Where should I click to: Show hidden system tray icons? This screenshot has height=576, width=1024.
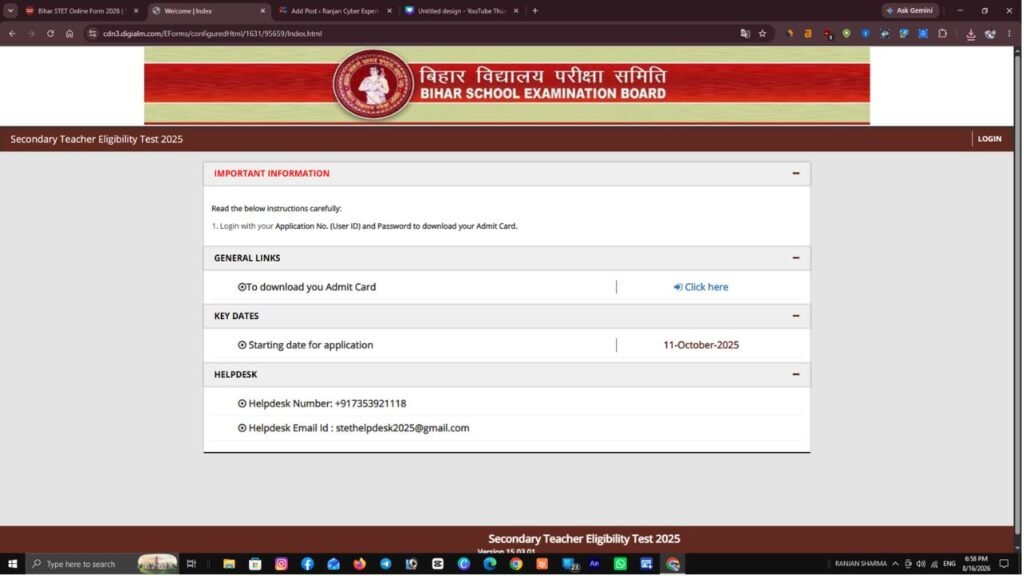coord(895,564)
